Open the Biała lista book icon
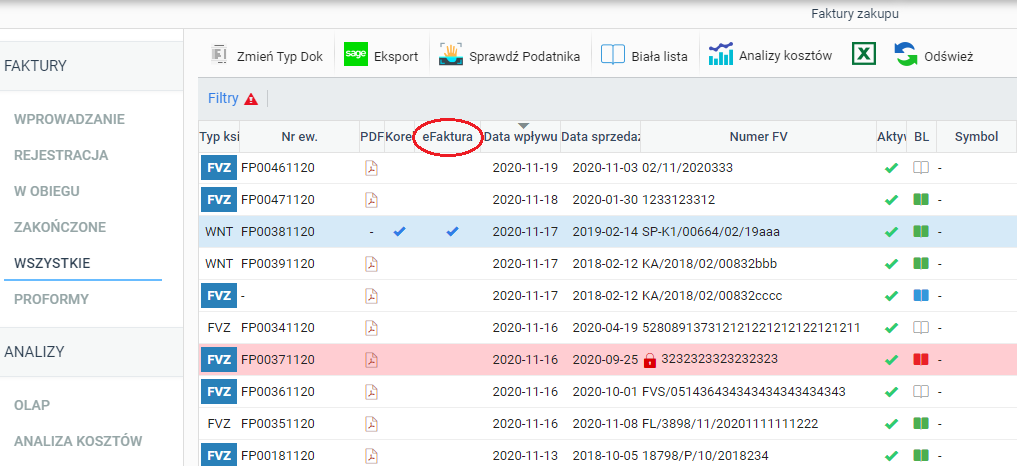This screenshot has height=467, width=1017. (x=612, y=55)
